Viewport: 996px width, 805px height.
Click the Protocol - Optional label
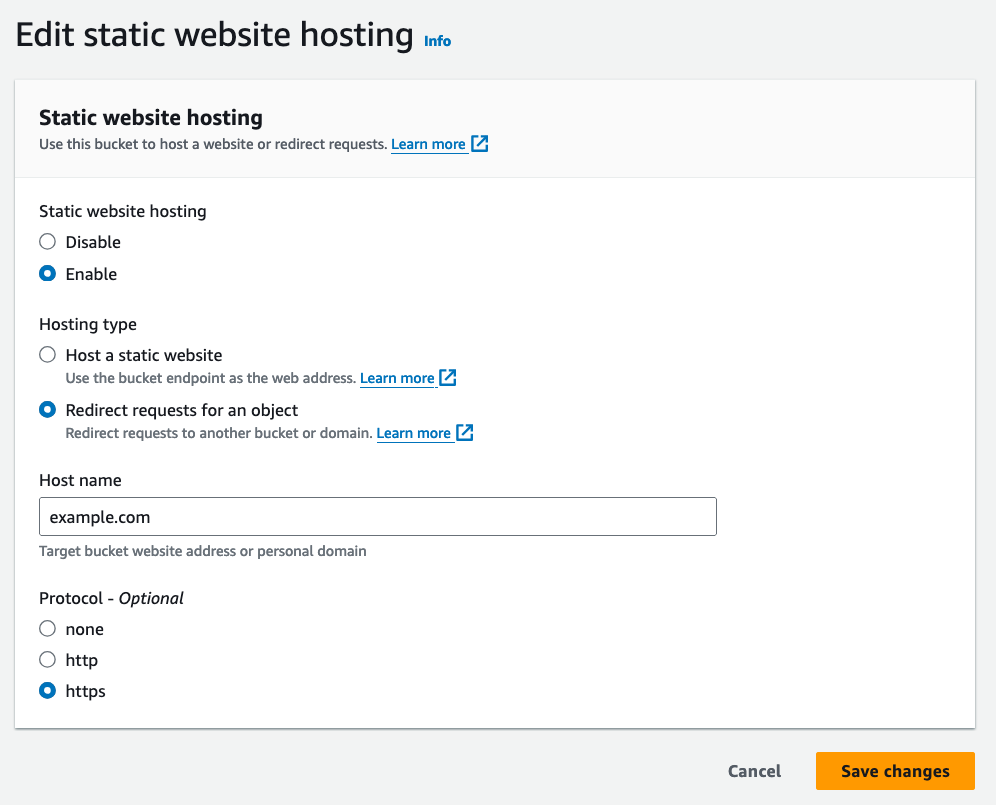click(x=111, y=598)
